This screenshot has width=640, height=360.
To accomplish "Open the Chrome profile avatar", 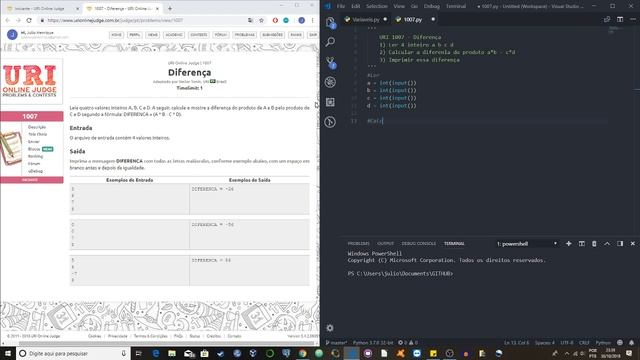I will [302, 20].
